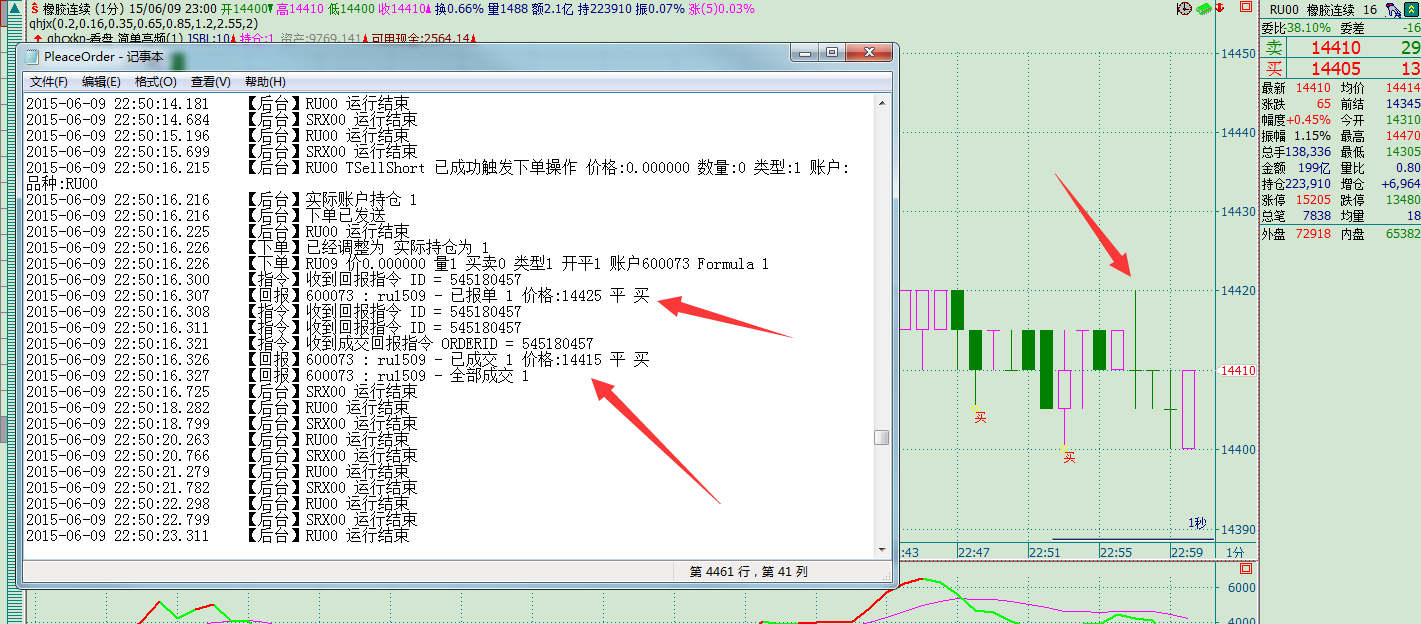This screenshot has width=1421, height=624.
Task: Open the 查看(V) menu
Action: click(210, 82)
